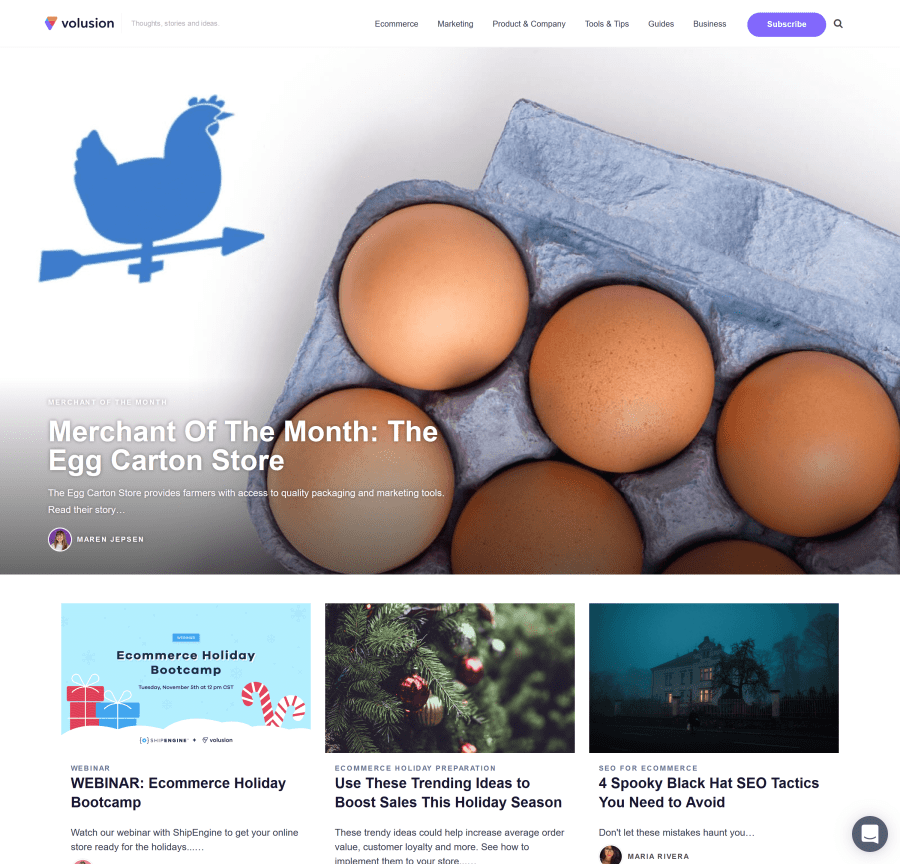Open the spooky house article thumbnail

713,677
